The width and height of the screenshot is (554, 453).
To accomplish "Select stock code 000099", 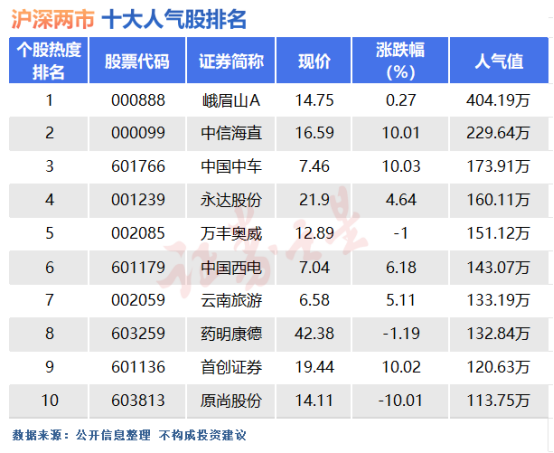I will (x=138, y=133).
